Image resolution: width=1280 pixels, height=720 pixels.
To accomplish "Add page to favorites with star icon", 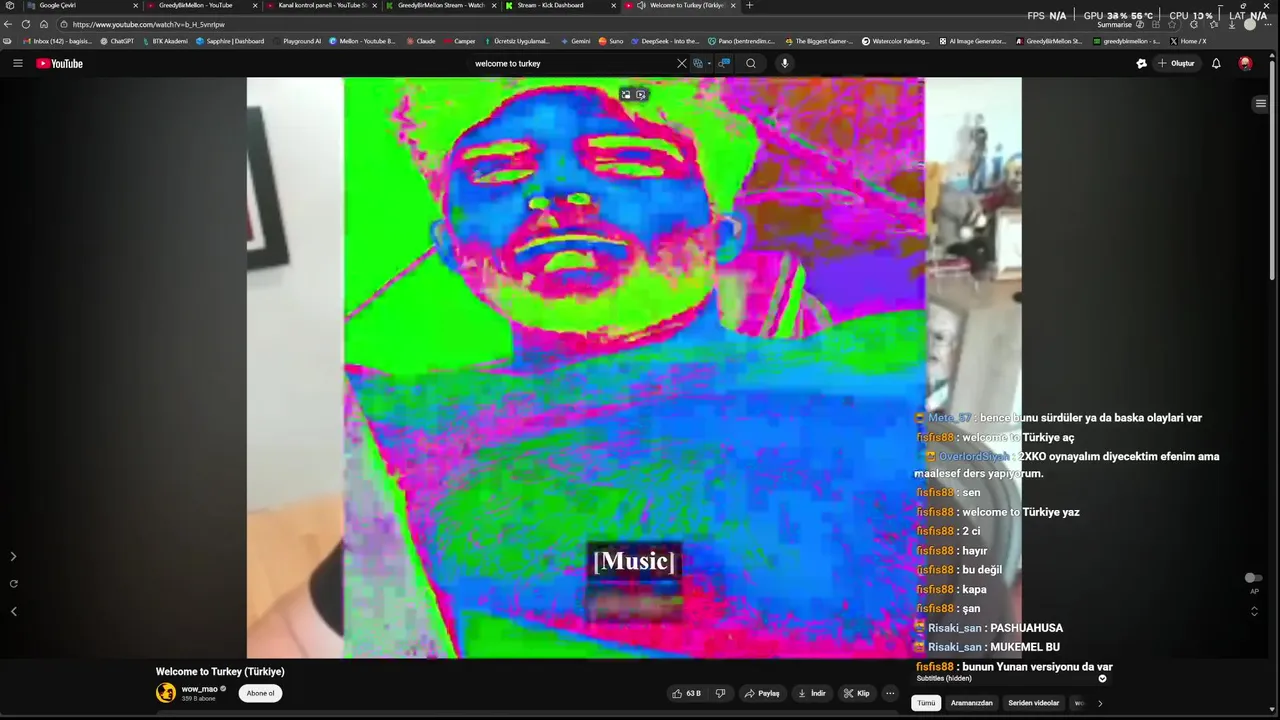I will pos(1174,24).
